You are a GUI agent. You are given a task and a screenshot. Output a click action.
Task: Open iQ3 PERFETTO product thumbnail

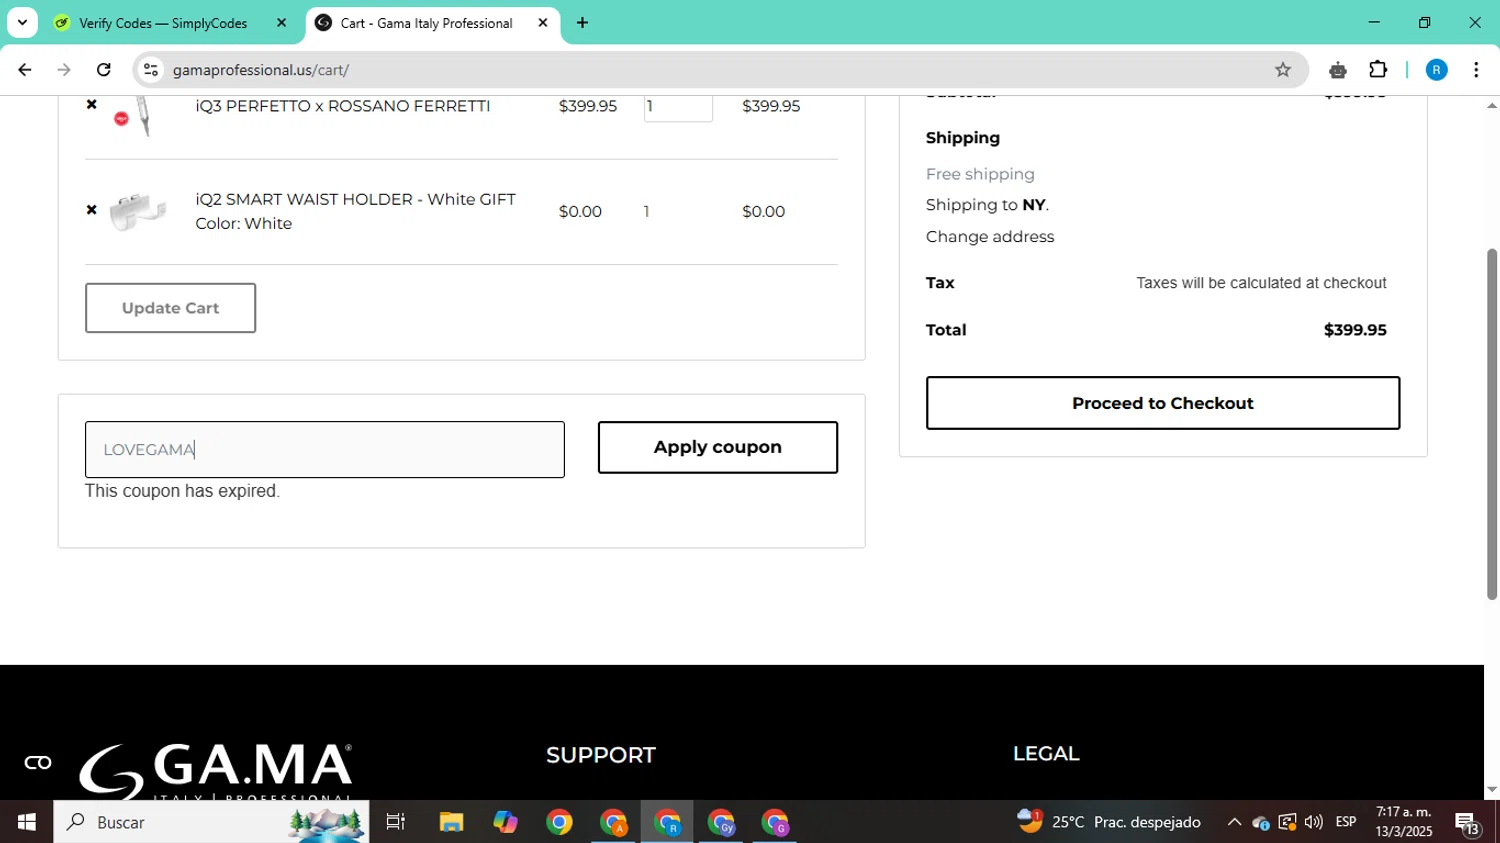coord(138,116)
